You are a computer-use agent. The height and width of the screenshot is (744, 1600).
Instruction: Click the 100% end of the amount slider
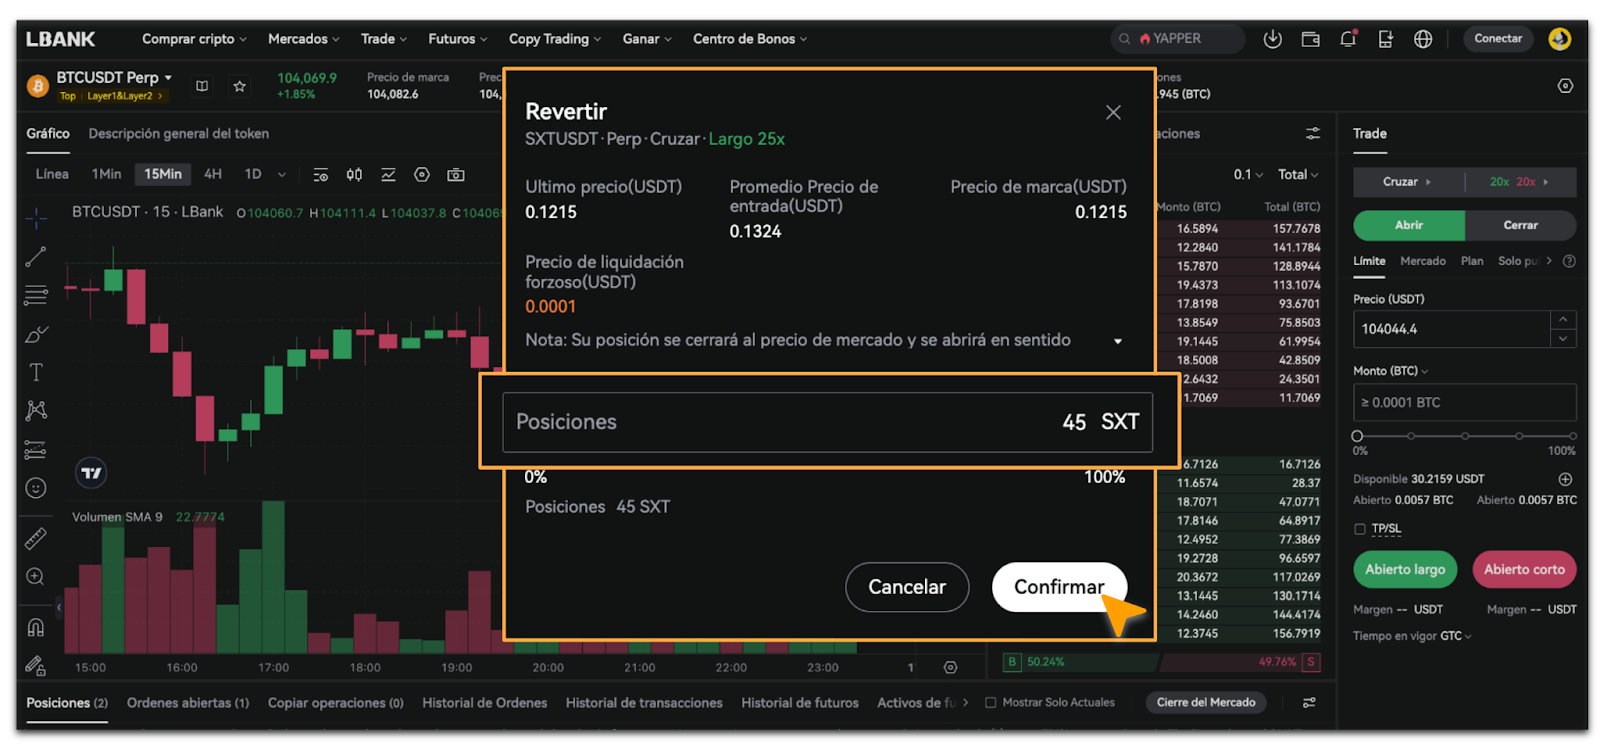[1573, 436]
